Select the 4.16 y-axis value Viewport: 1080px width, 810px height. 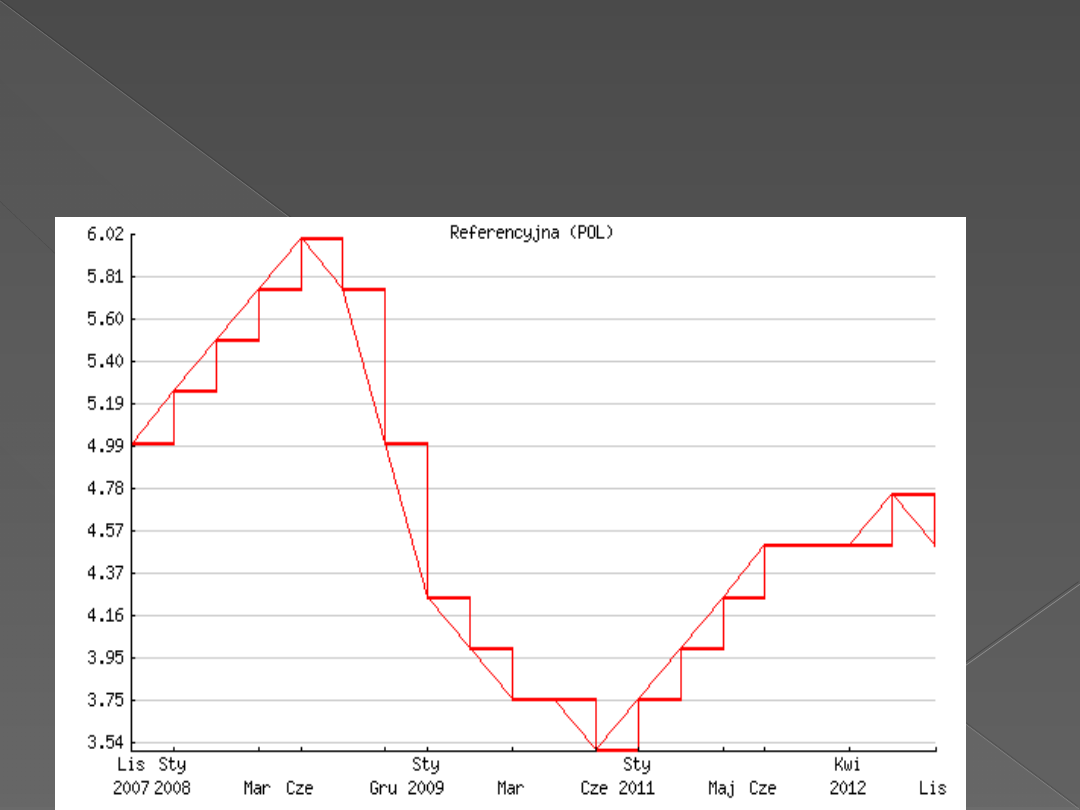[105, 615]
